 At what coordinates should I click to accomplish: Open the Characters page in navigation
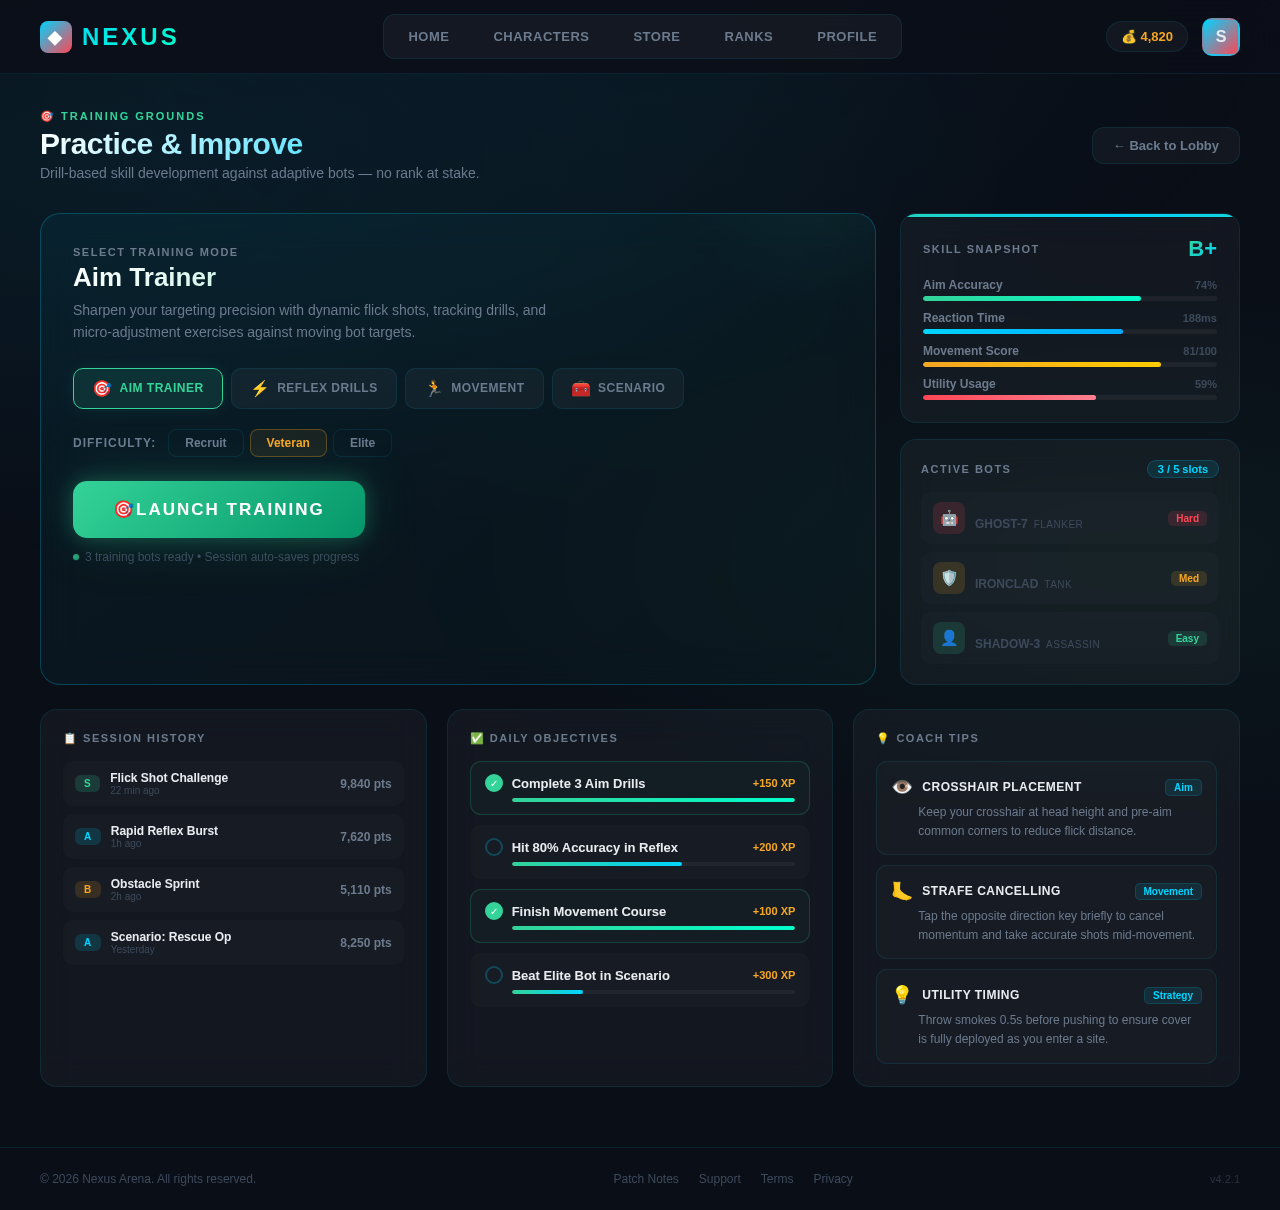pyautogui.click(x=541, y=37)
